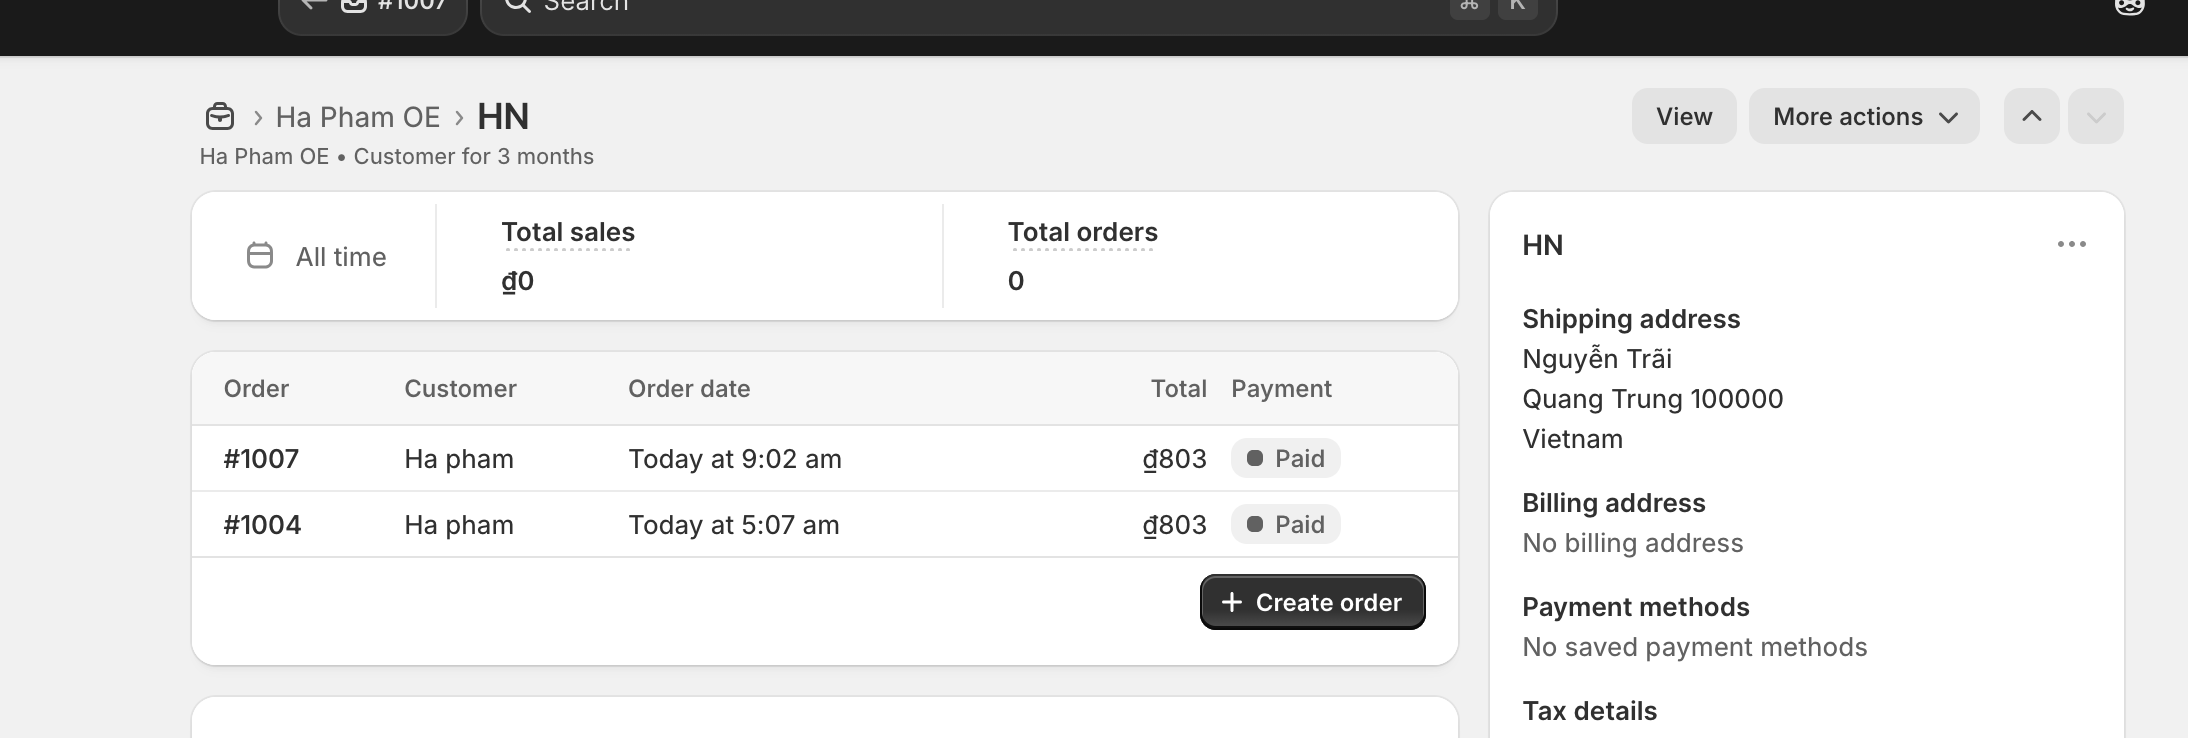This screenshot has height=738, width=2188.
Task: Expand the More actions dropdown
Action: [x=1863, y=116]
